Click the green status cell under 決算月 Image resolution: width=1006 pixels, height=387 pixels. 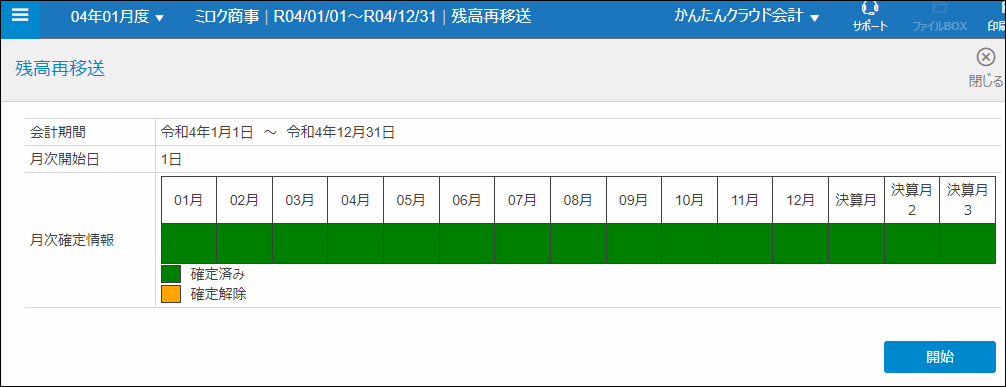(856, 243)
